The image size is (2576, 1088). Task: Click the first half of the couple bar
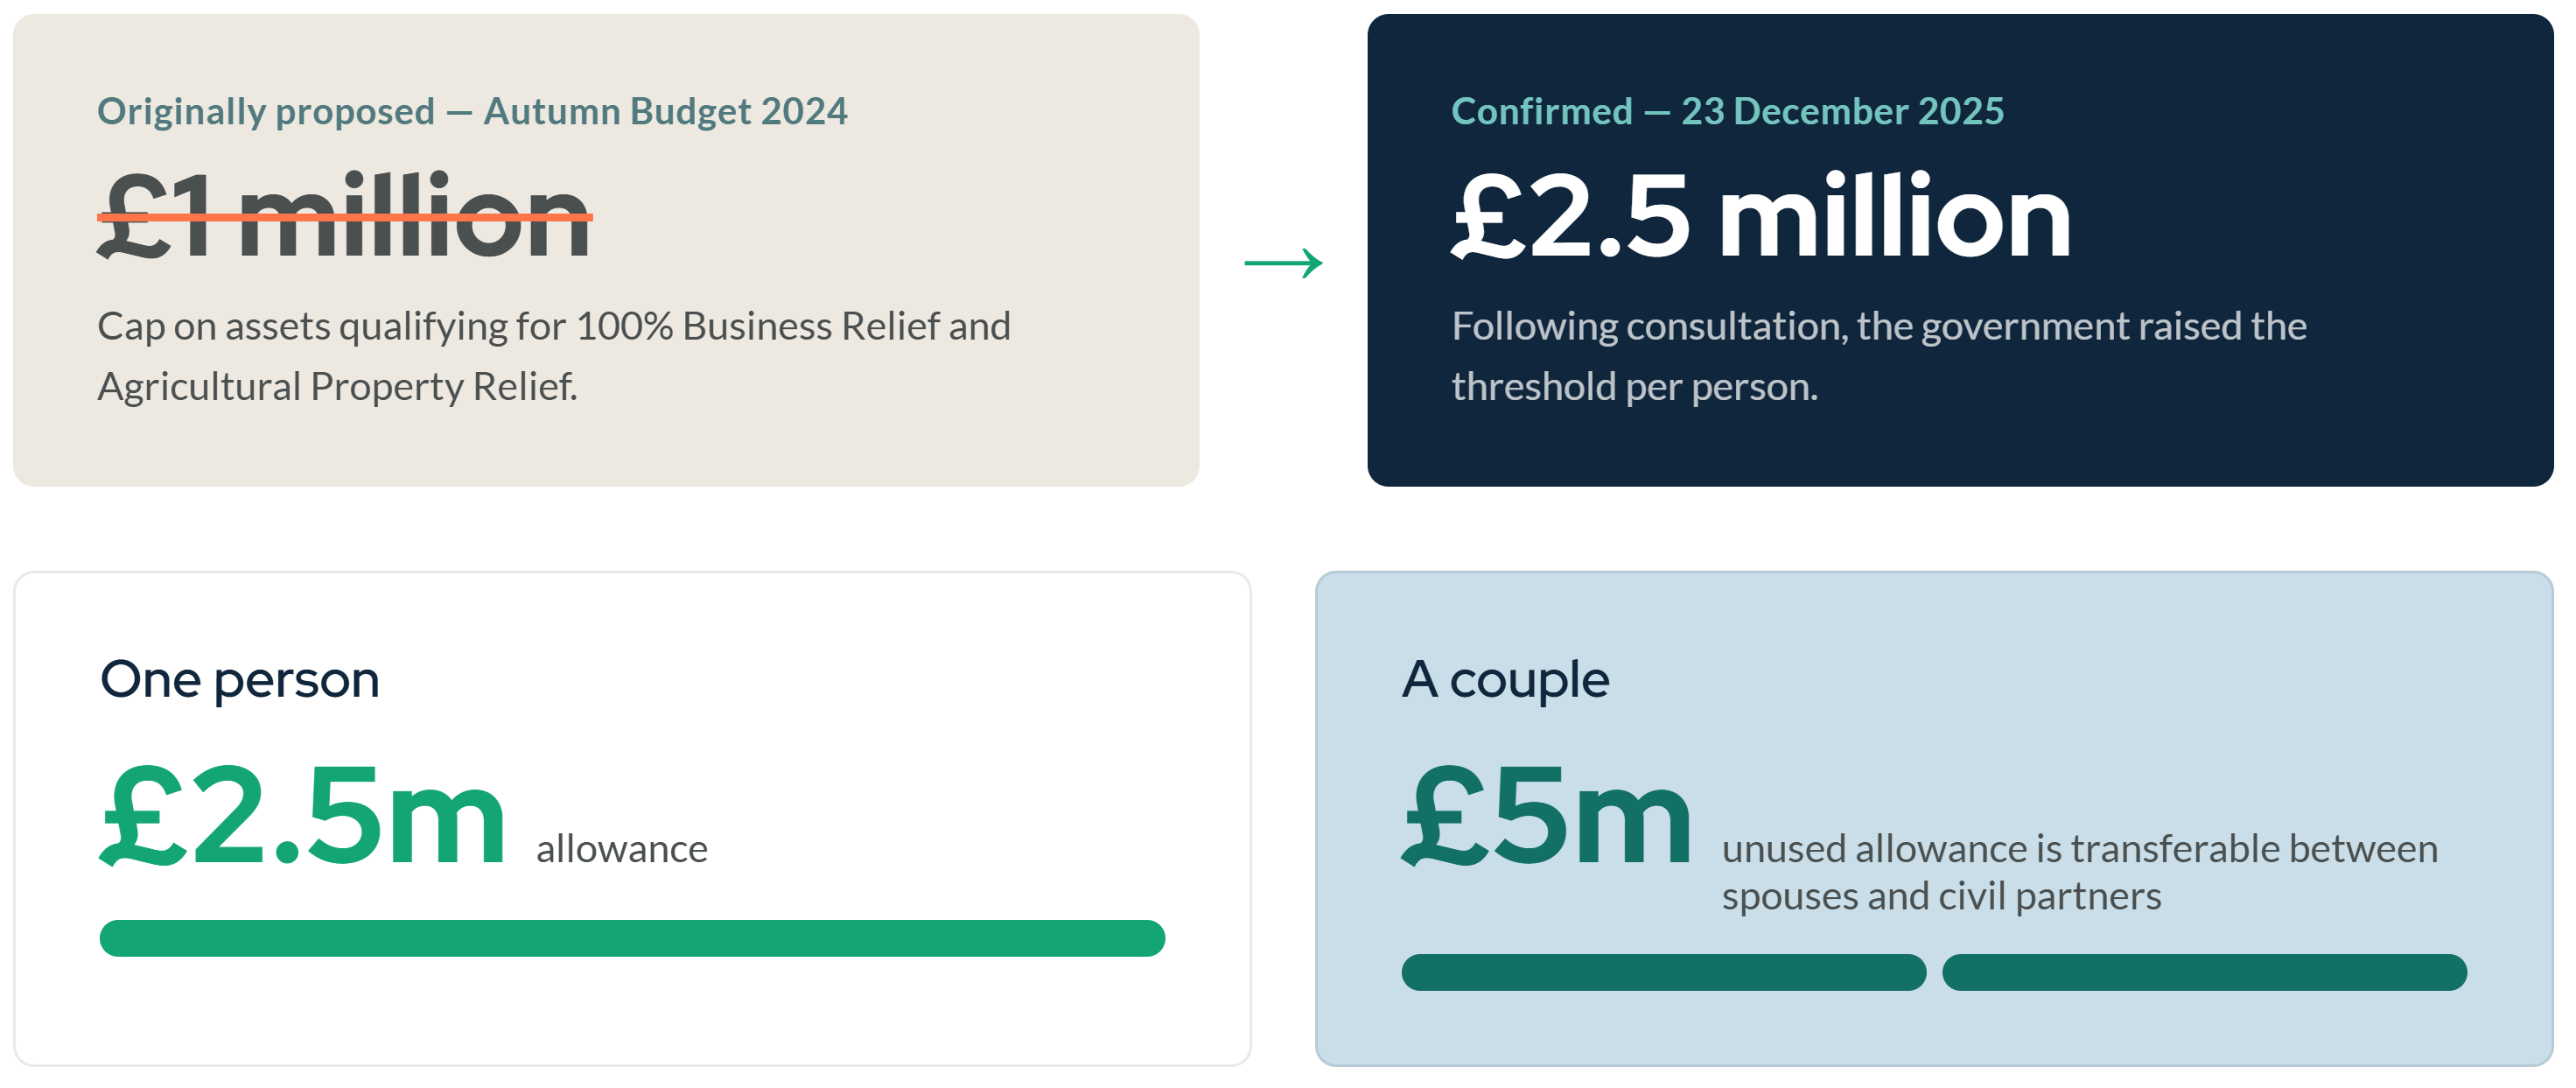(x=1663, y=972)
